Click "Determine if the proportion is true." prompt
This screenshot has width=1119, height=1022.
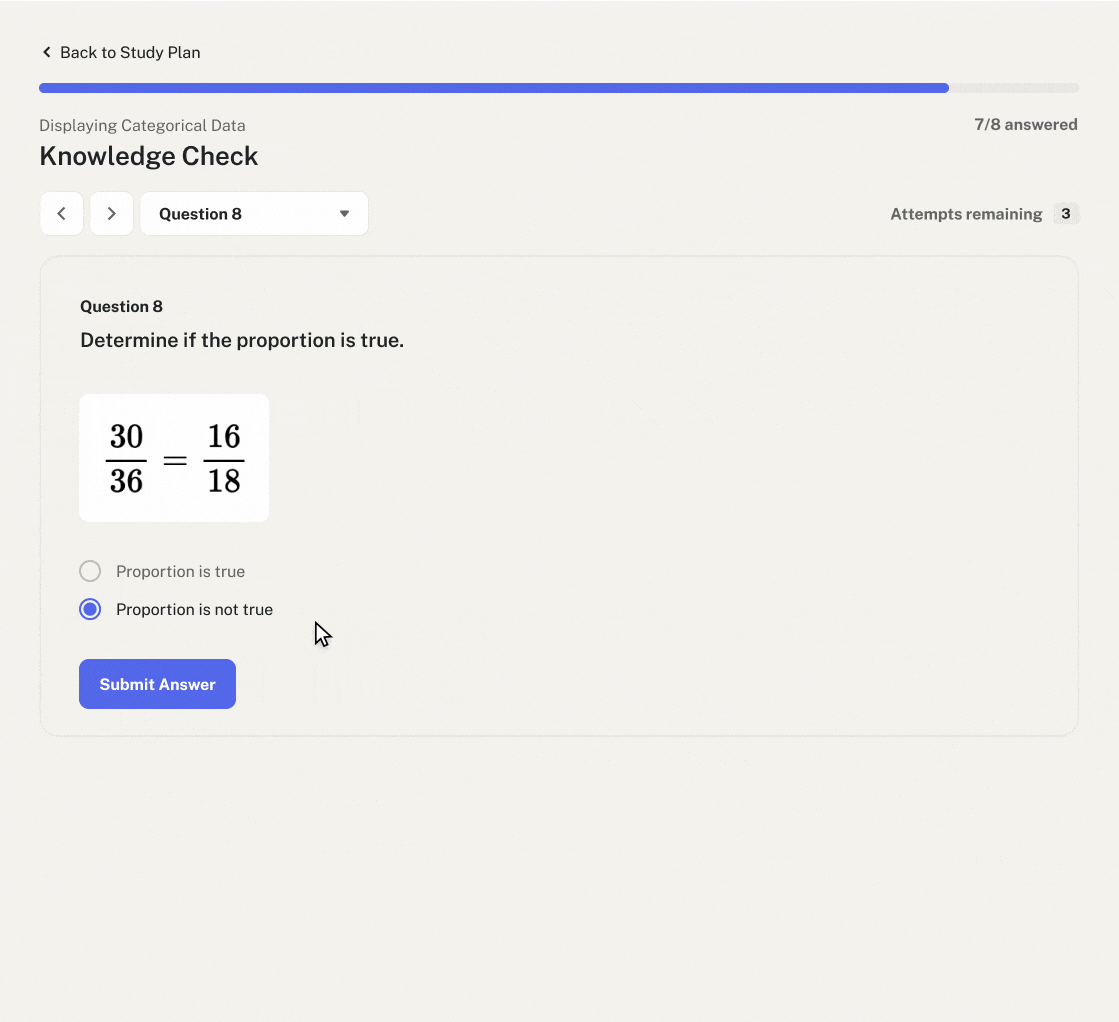(x=242, y=340)
